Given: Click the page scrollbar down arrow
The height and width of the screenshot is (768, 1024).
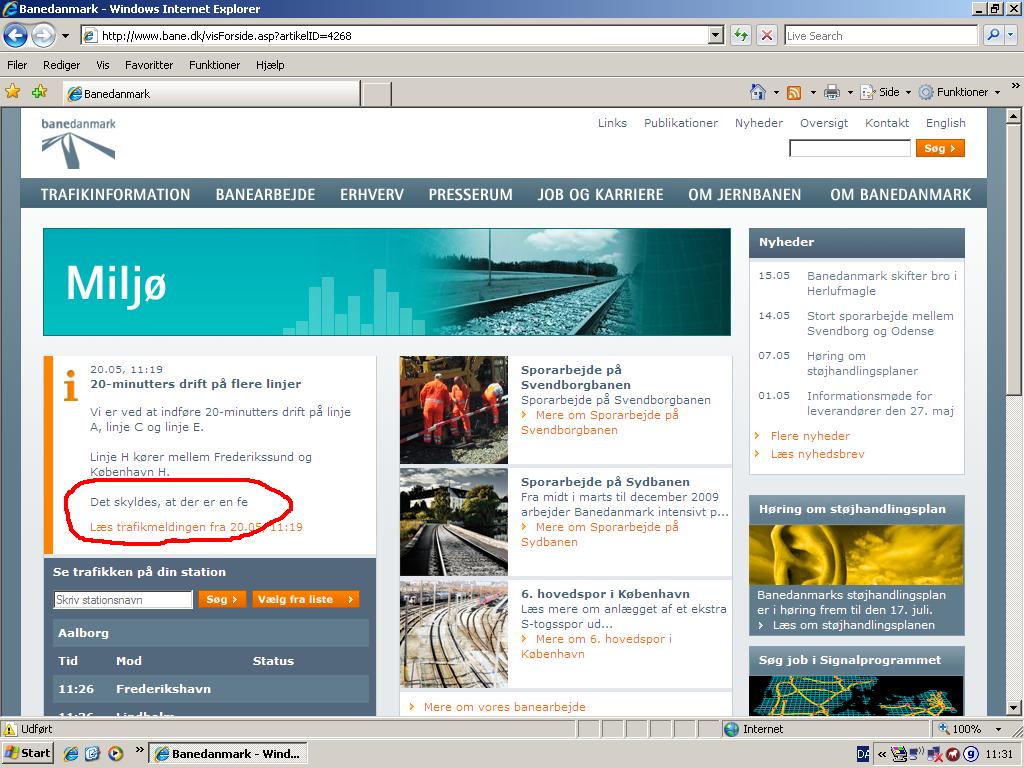Looking at the screenshot, I should pos(1013,707).
